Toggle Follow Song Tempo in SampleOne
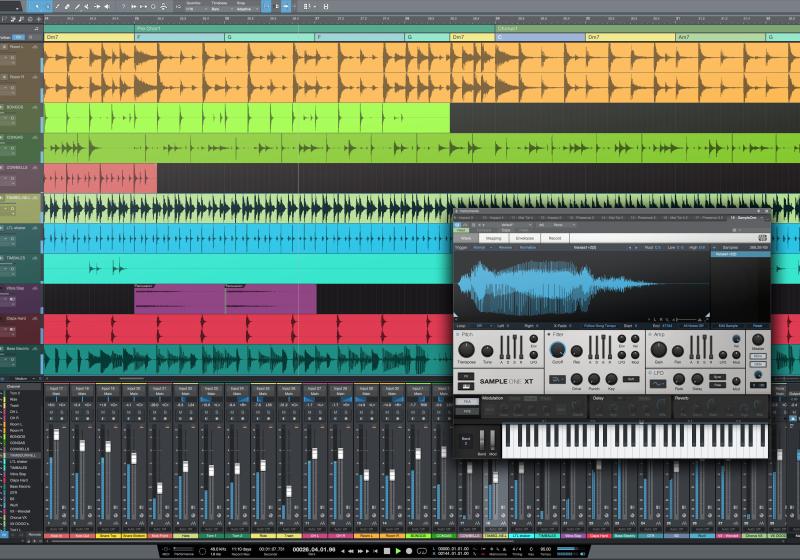This screenshot has height=560, width=800. tap(600, 325)
